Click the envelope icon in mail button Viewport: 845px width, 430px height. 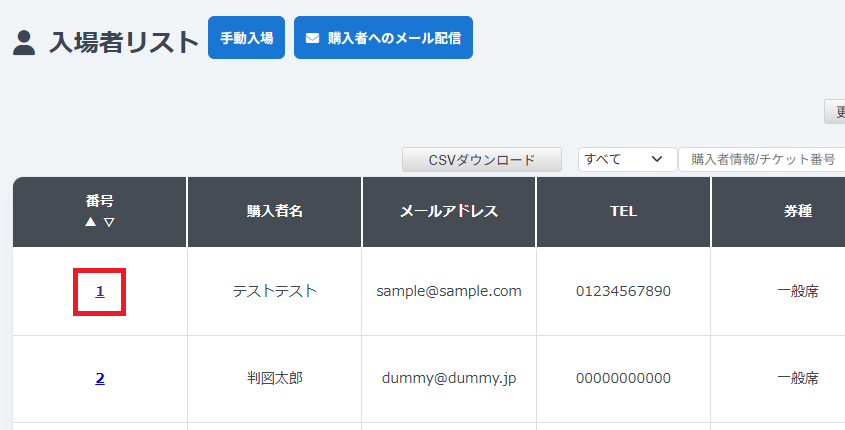(313, 38)
